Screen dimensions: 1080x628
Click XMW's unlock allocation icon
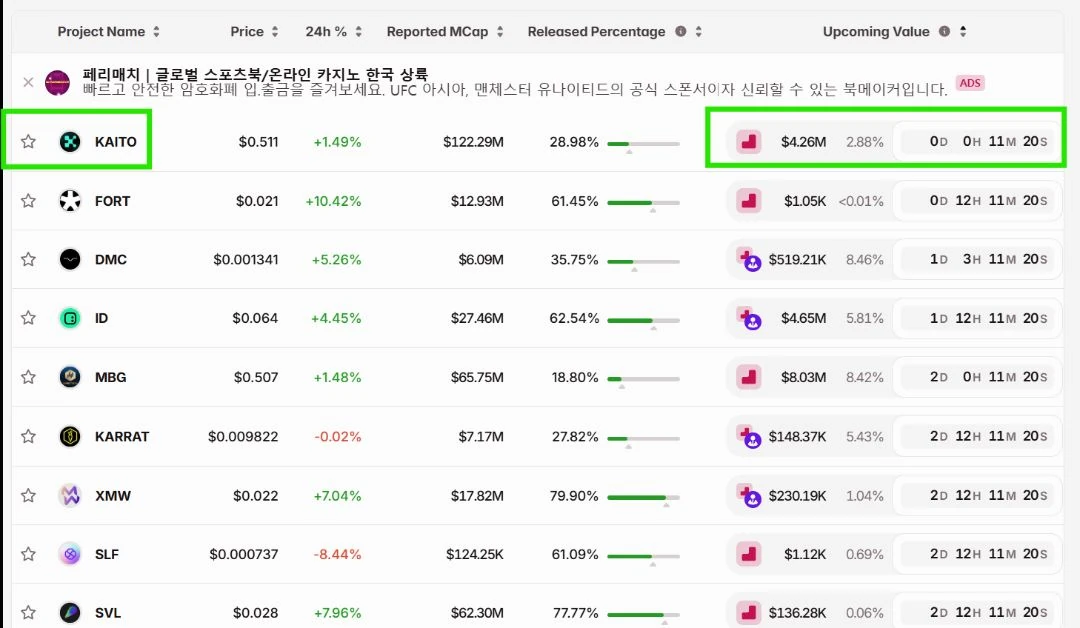(x=748, y=496)
